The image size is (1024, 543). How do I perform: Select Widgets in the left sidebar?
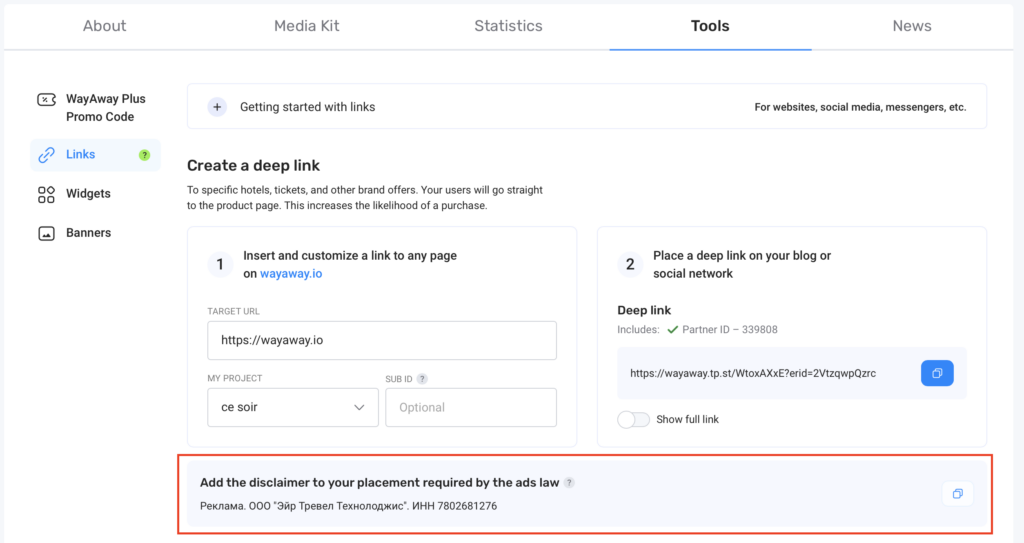(x=88, y=194)
